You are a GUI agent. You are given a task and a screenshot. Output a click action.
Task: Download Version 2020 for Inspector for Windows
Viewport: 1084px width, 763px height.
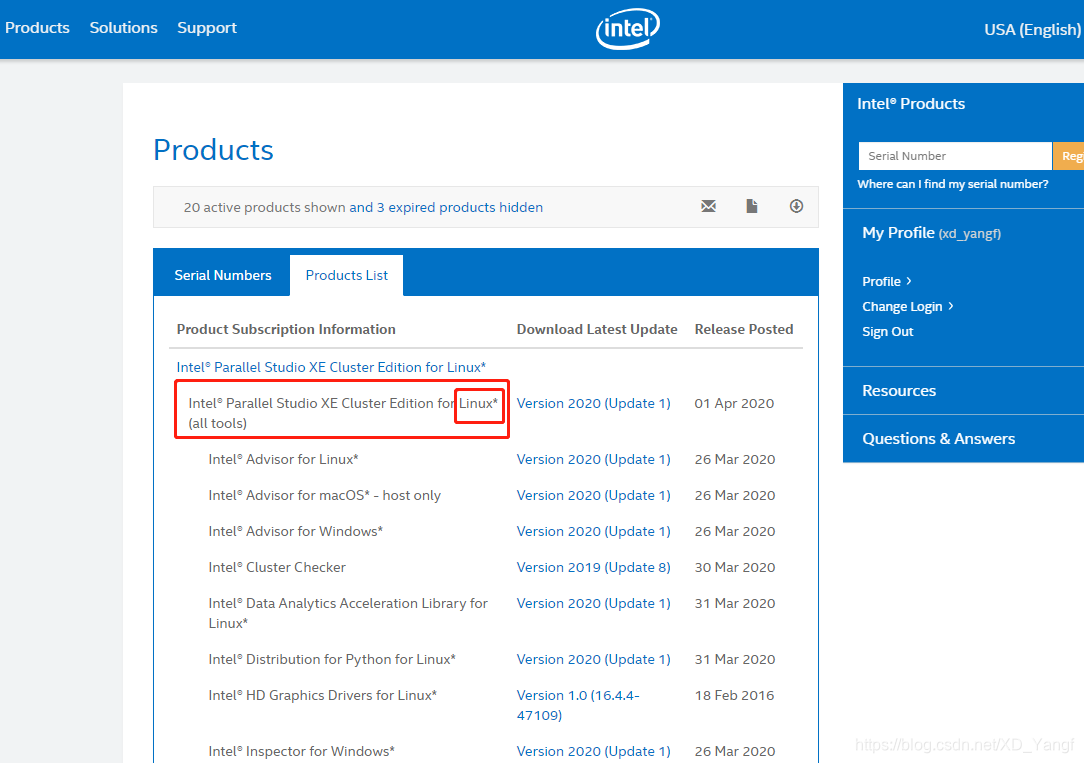coord(593,751)
